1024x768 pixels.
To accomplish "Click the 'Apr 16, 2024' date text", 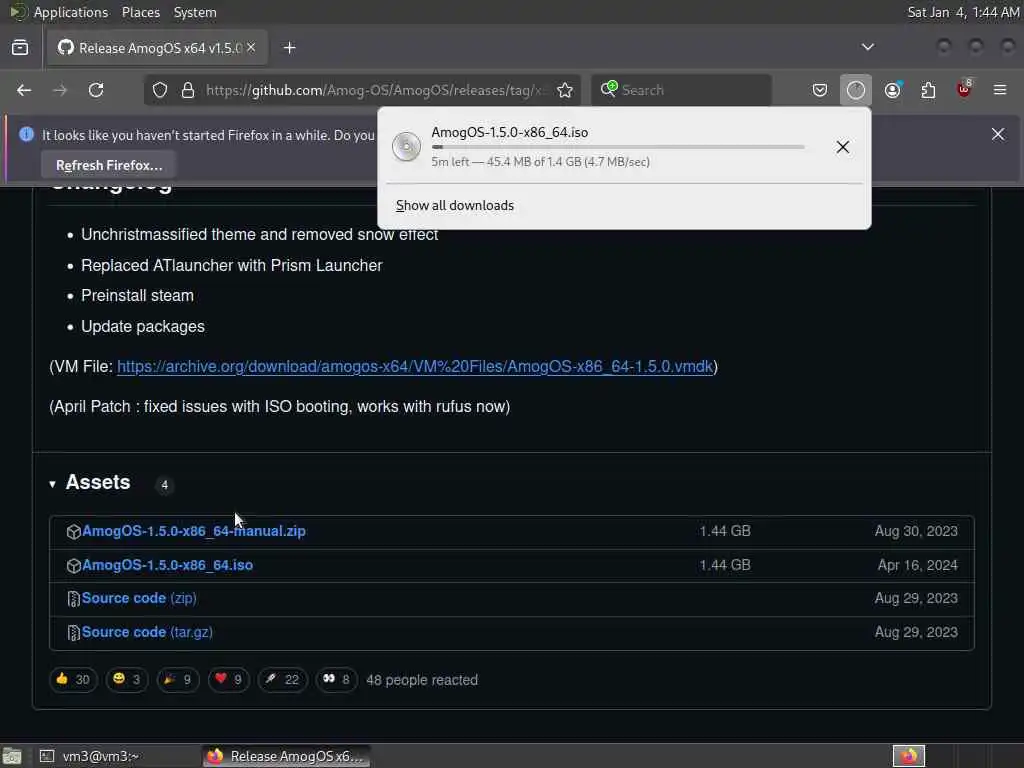I will tap(918, 565).
